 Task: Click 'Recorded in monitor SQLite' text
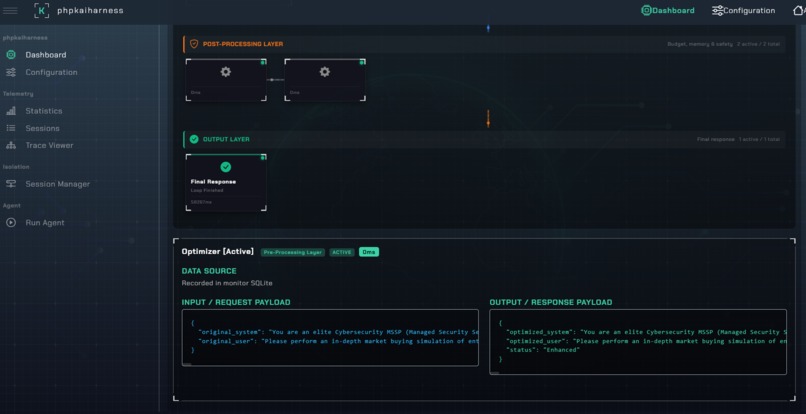coord(227,283)
